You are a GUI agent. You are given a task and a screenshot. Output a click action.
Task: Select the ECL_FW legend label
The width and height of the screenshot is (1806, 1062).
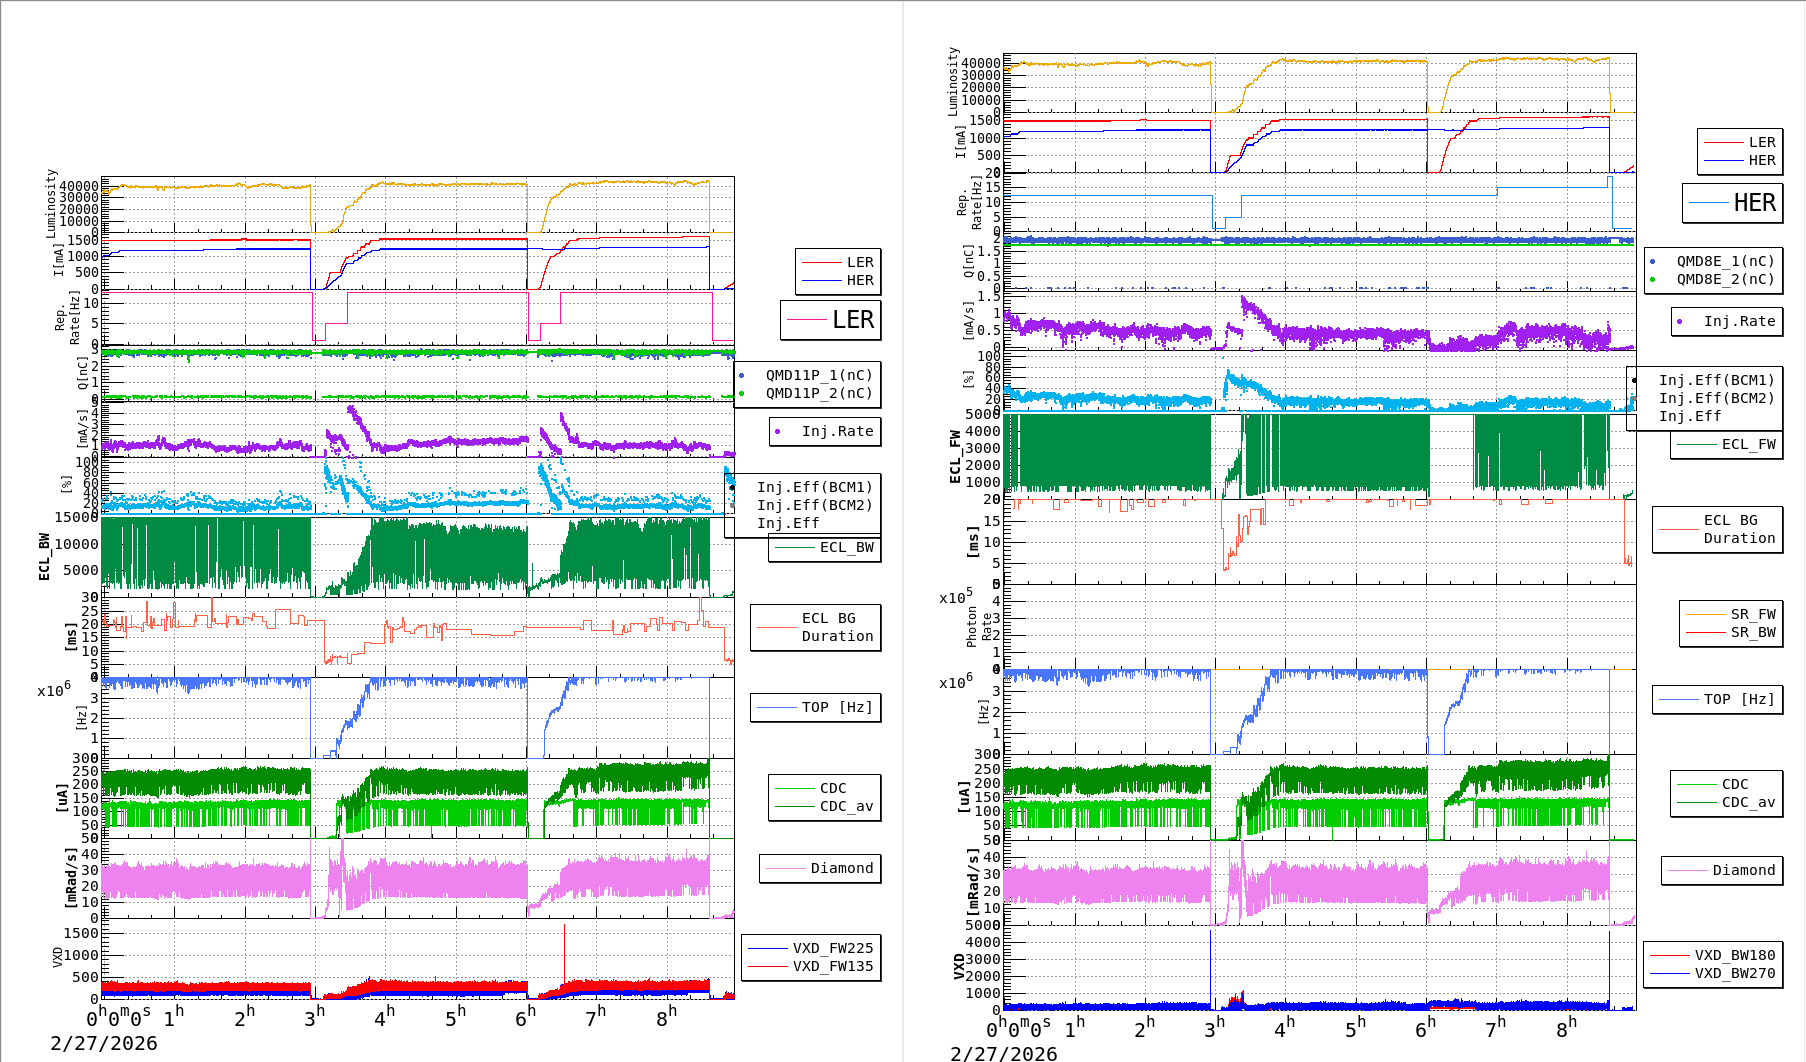pos(1748,444)
